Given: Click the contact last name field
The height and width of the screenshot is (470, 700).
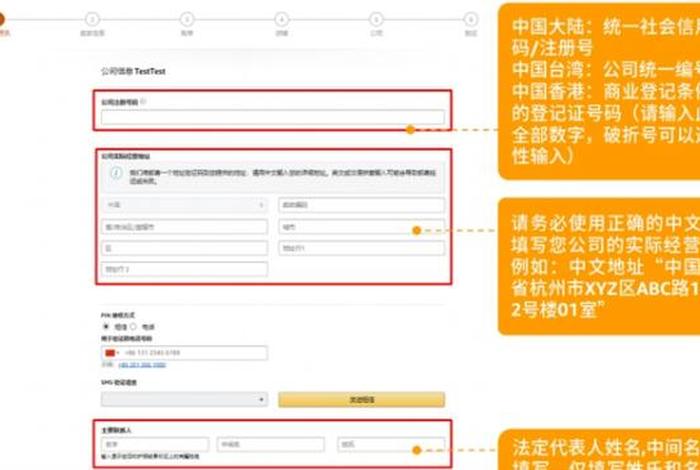Looking at the screenshot, I should 391,445.
